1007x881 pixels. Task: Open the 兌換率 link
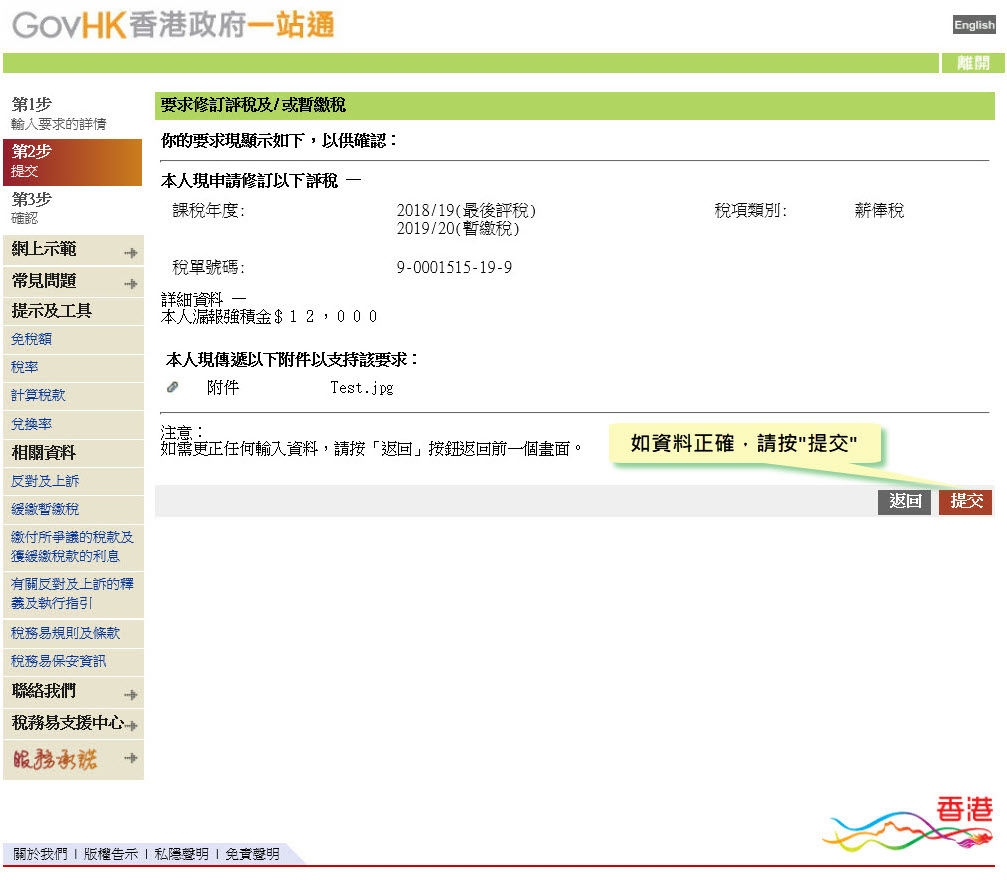point(31,424)
